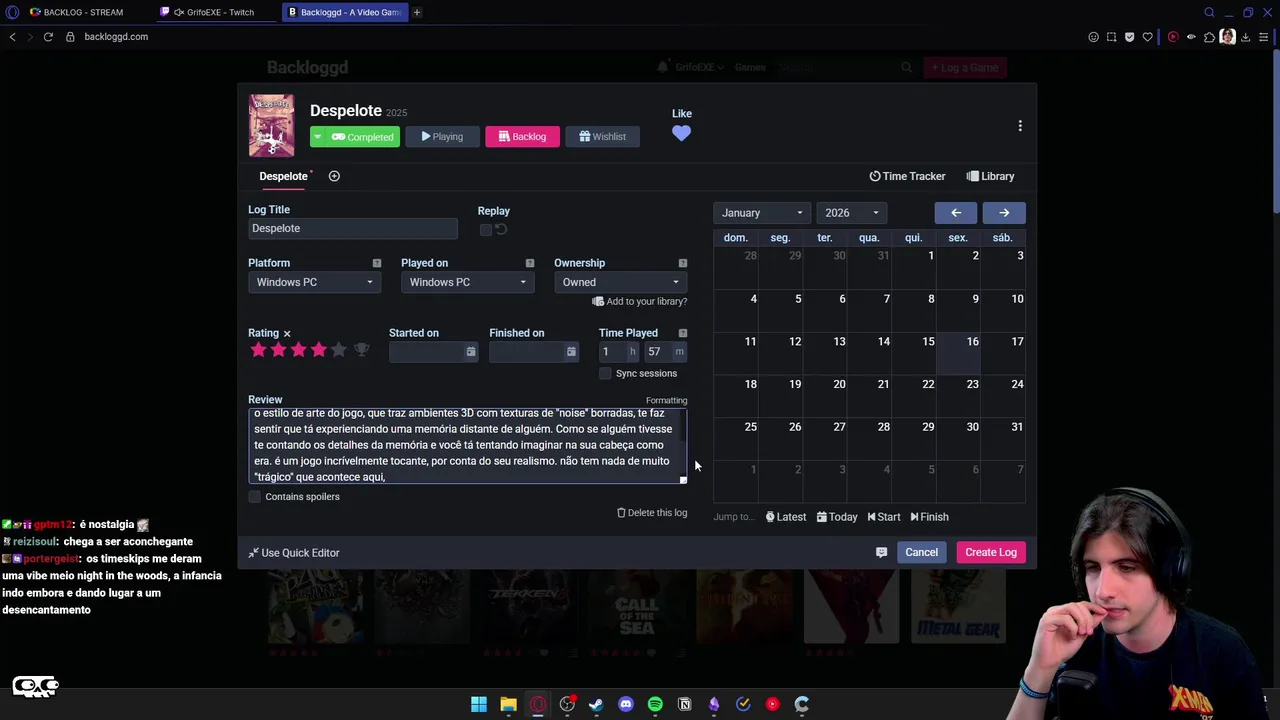Open the browser downloads icon
The height and width of the screenshot is (720, 1280).
[x=1245, y=37]
